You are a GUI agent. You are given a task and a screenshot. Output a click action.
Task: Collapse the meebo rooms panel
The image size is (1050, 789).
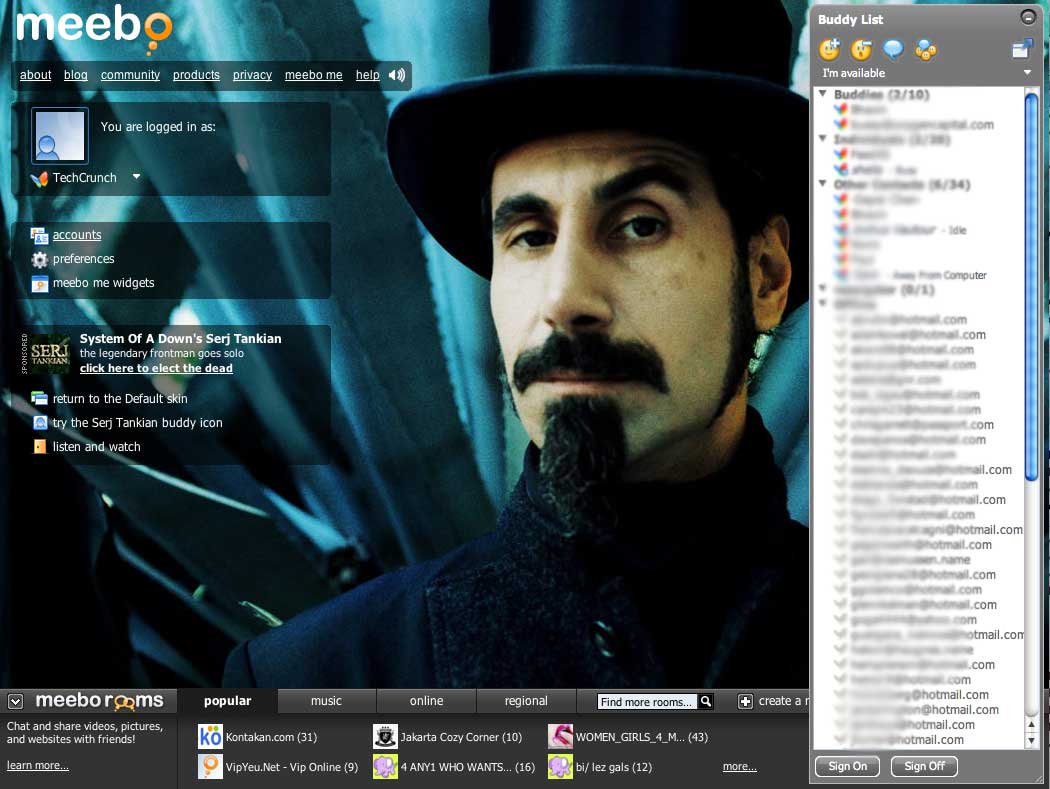(x=16, y=702)
